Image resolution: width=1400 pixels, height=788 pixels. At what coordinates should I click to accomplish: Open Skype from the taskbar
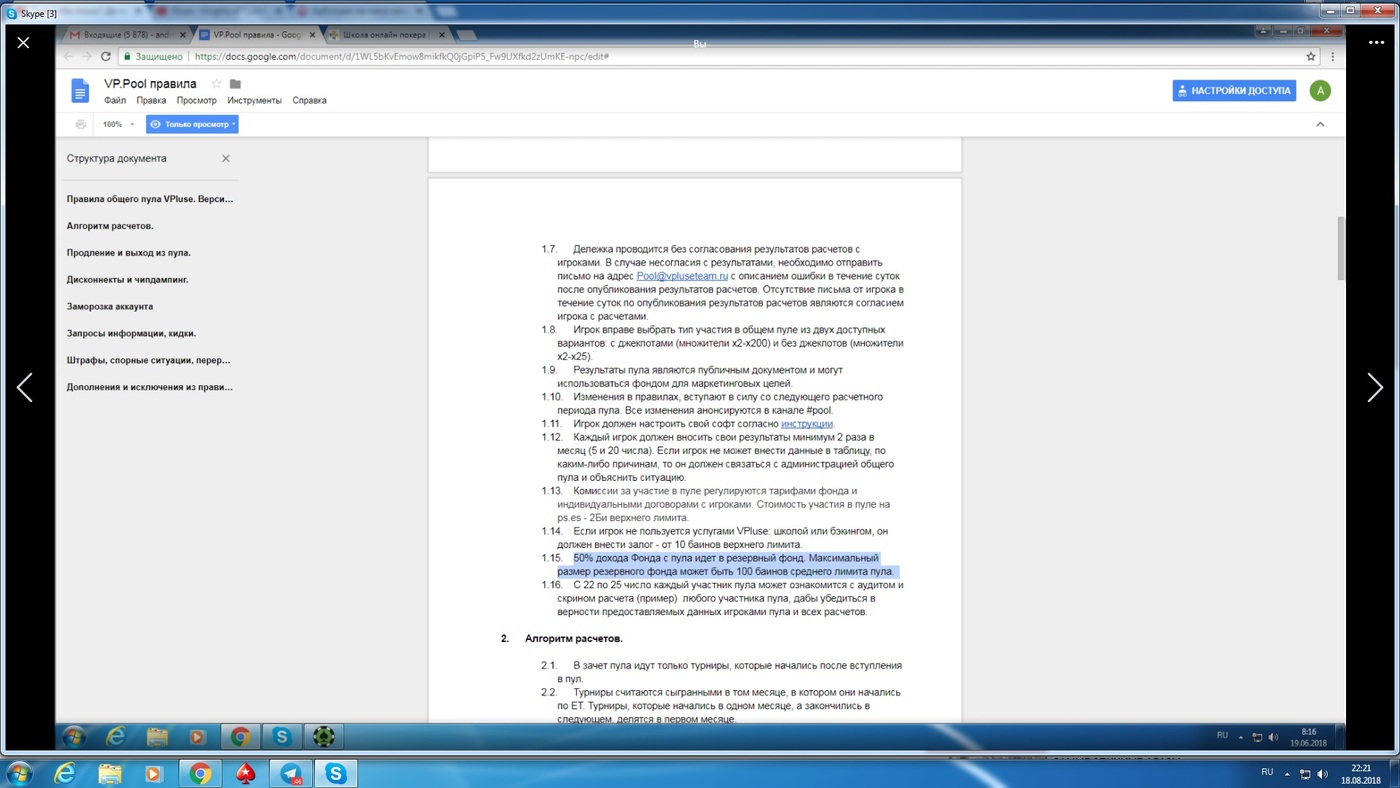(334, 772)
